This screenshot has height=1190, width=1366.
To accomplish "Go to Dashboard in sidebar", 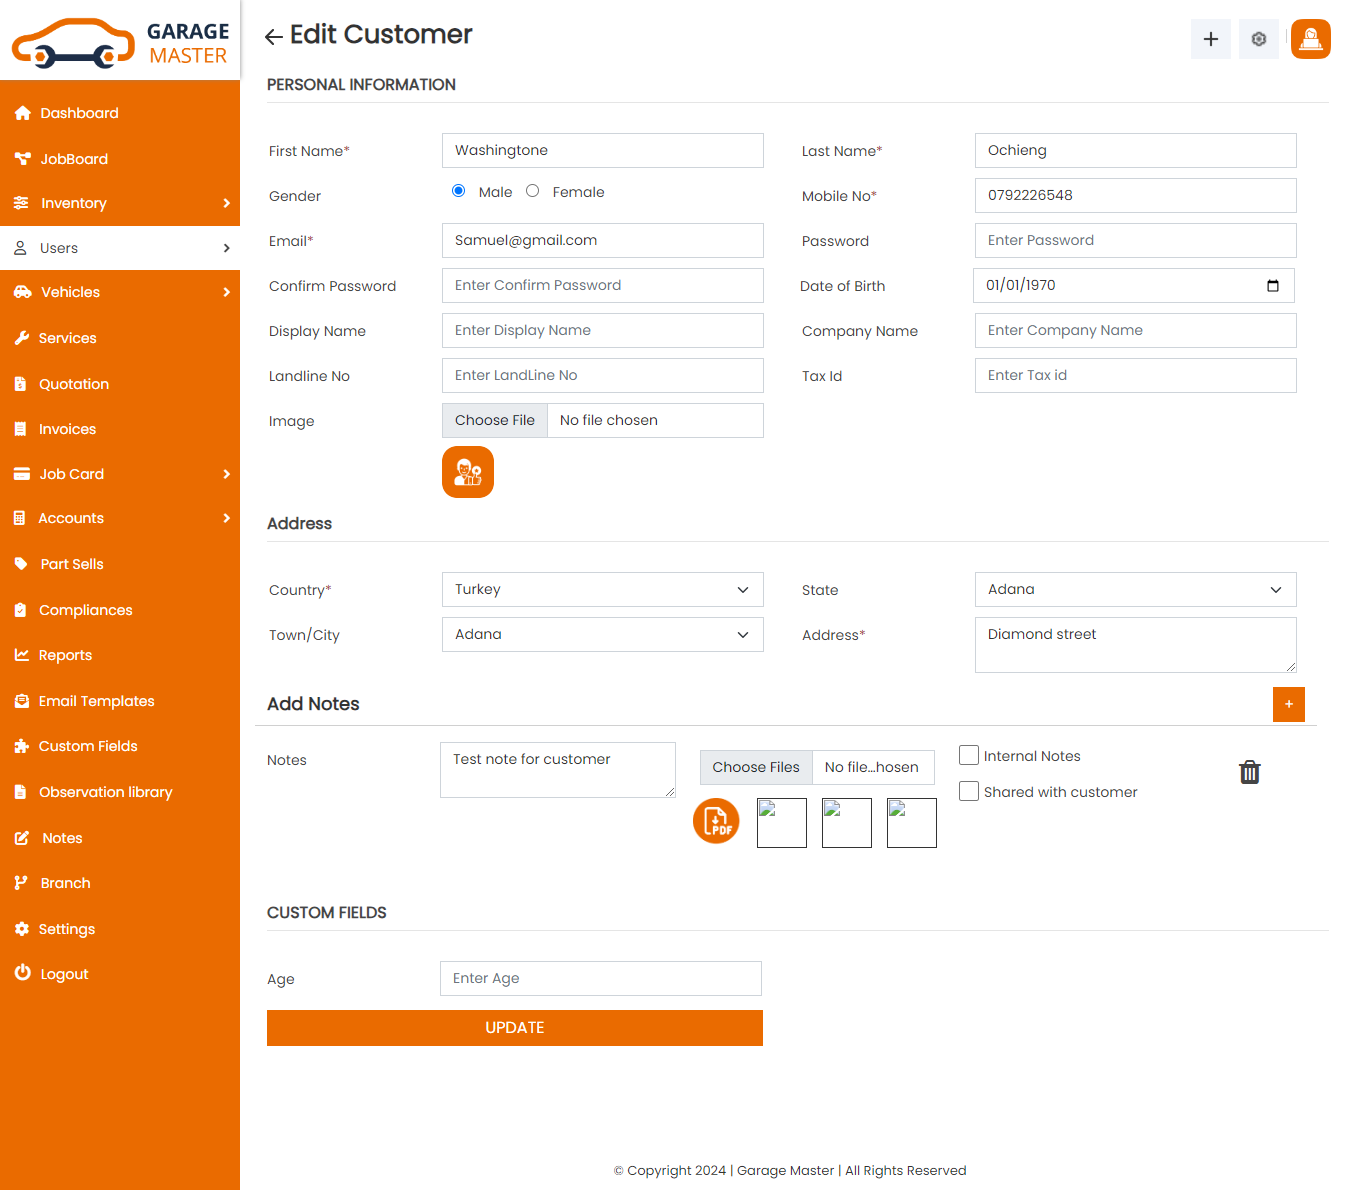I will point(79,113).
